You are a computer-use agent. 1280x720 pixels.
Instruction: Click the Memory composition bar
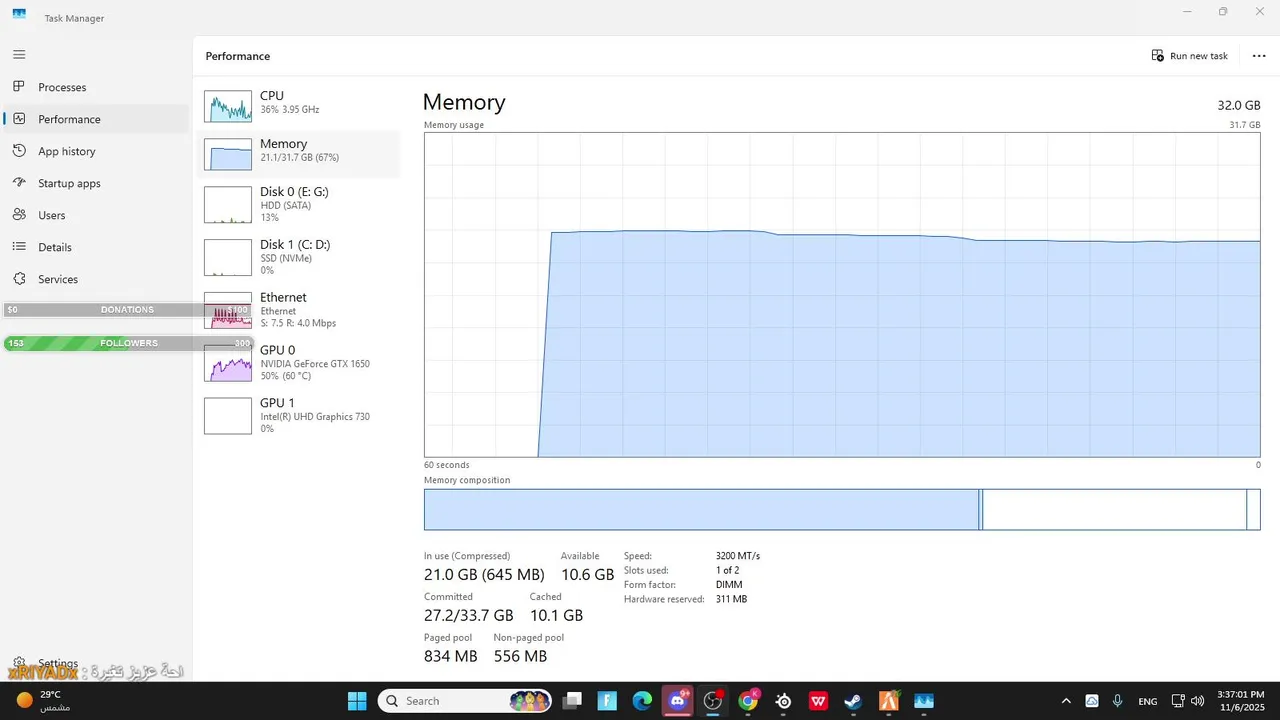click(x=842, y=510)
